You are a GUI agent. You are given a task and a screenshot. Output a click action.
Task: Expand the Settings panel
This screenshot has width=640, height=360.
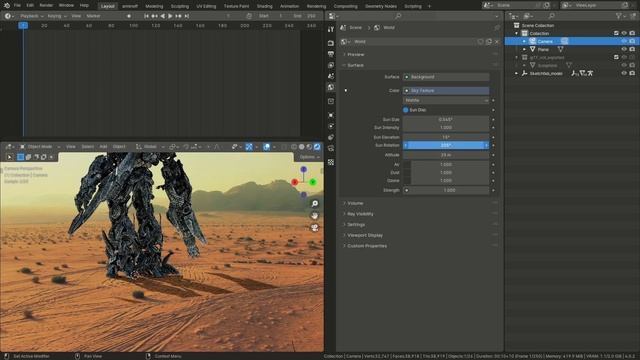pos(356,224)
